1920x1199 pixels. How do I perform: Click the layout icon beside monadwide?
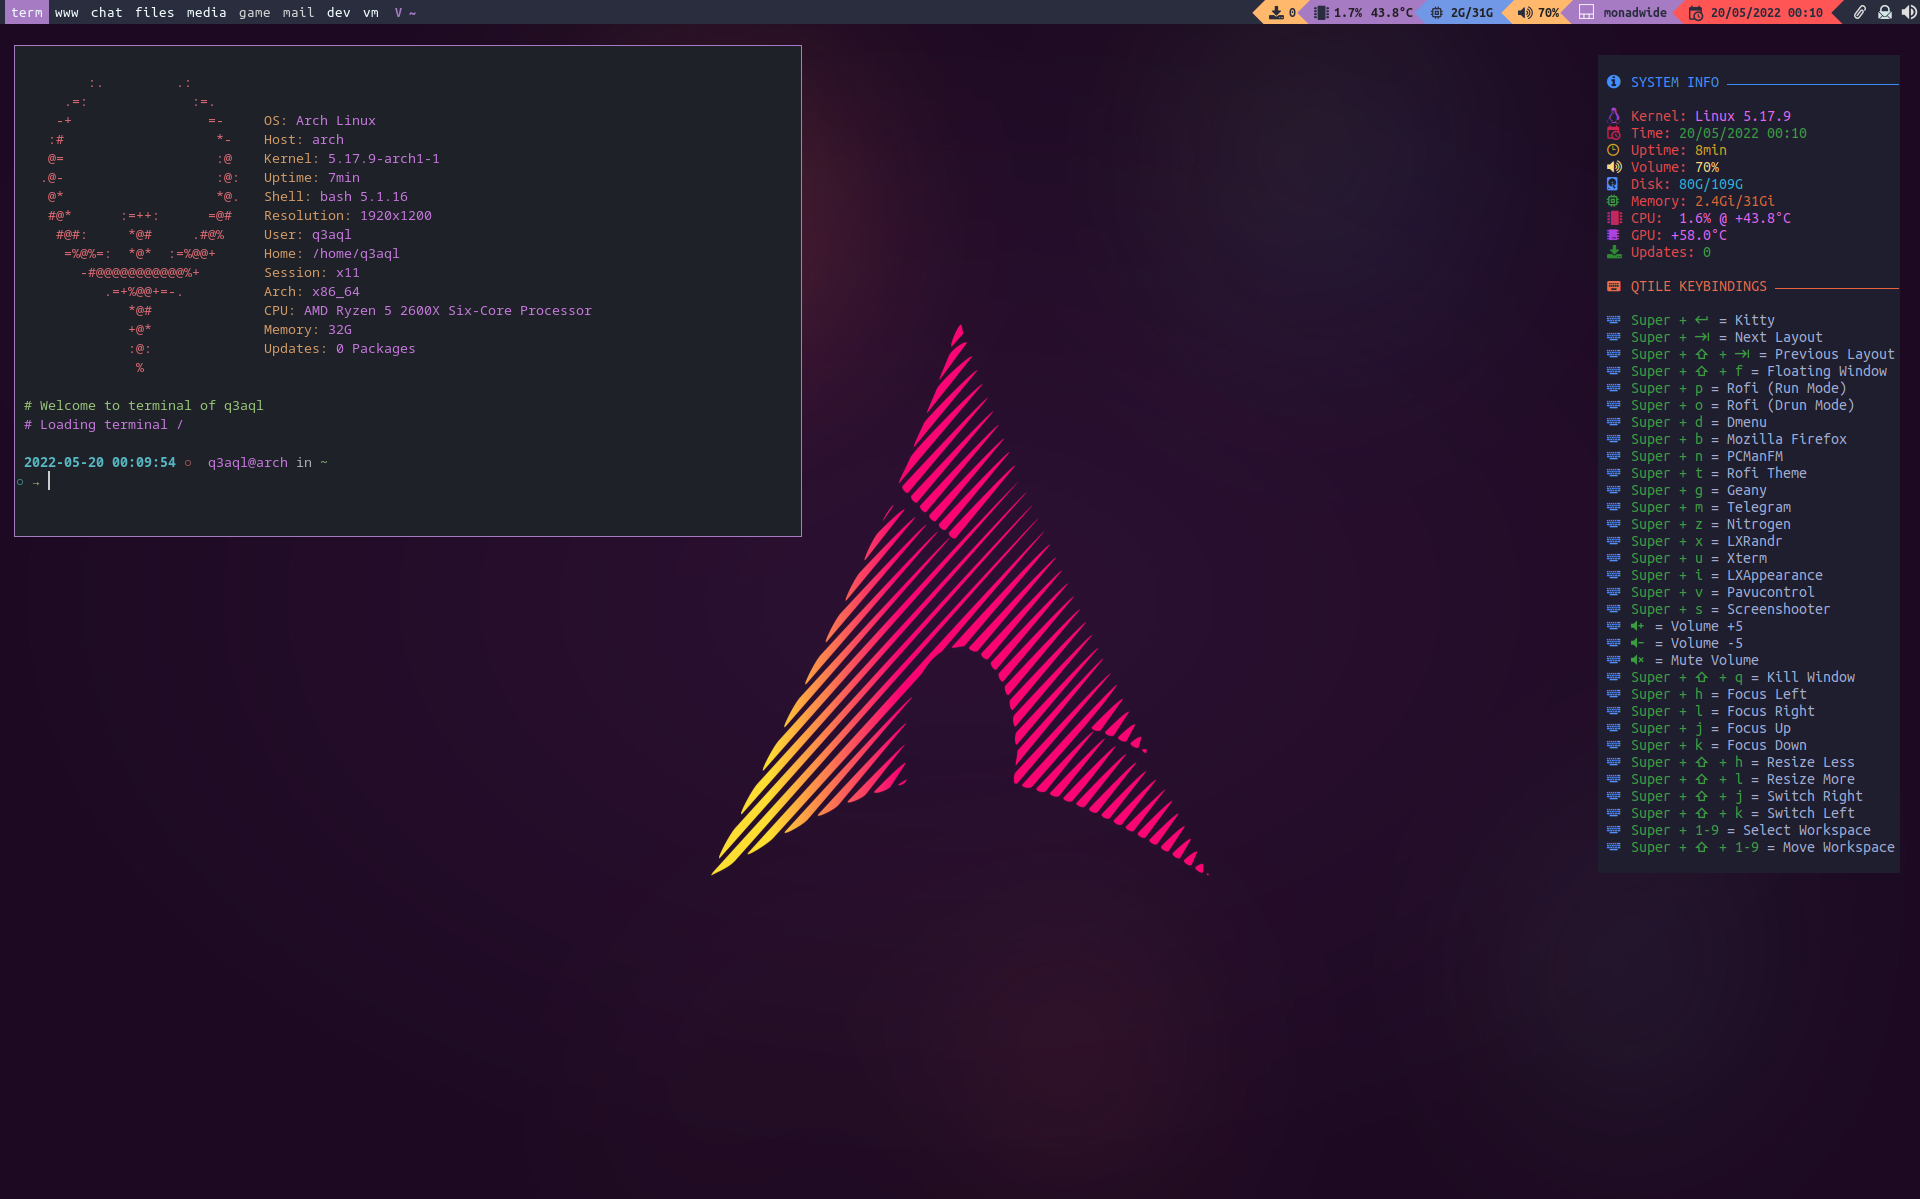click(x=1586, y=12)
